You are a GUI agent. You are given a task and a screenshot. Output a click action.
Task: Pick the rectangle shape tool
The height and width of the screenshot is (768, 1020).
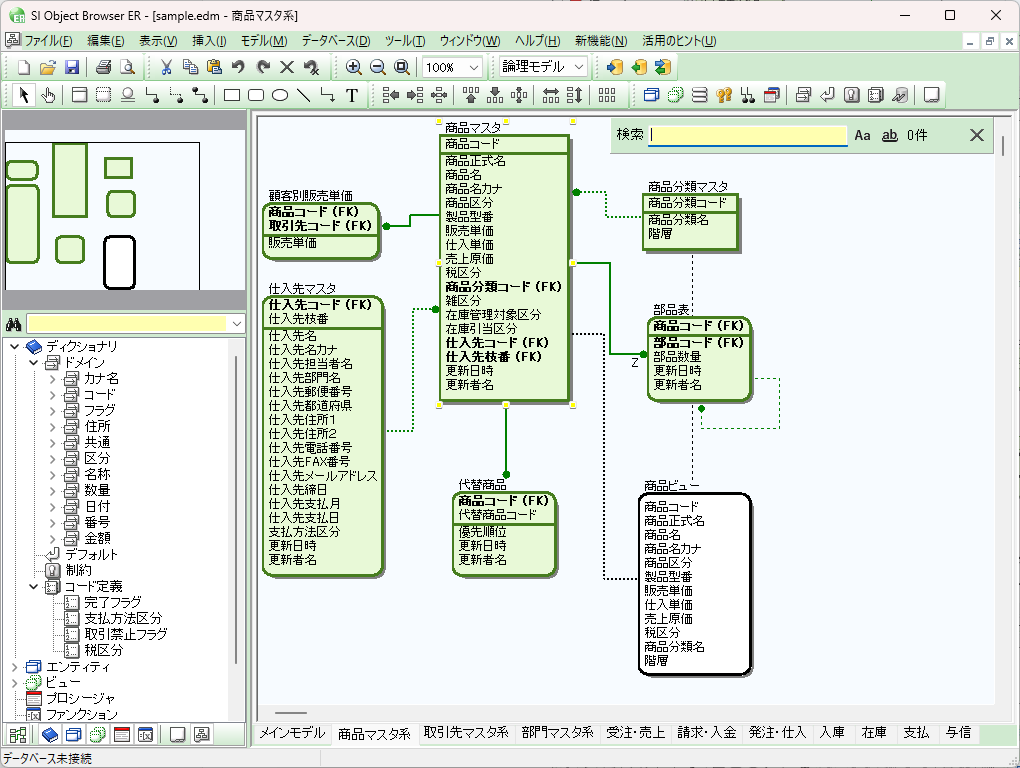click(x=232, y=96)
